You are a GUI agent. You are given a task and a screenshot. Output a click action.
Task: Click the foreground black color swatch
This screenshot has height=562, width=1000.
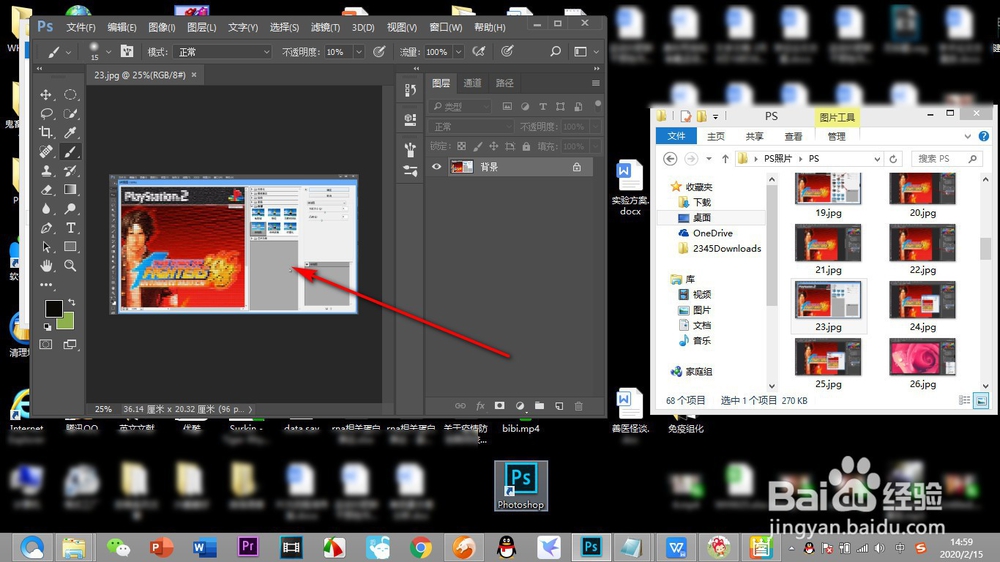tap(54, 308)
